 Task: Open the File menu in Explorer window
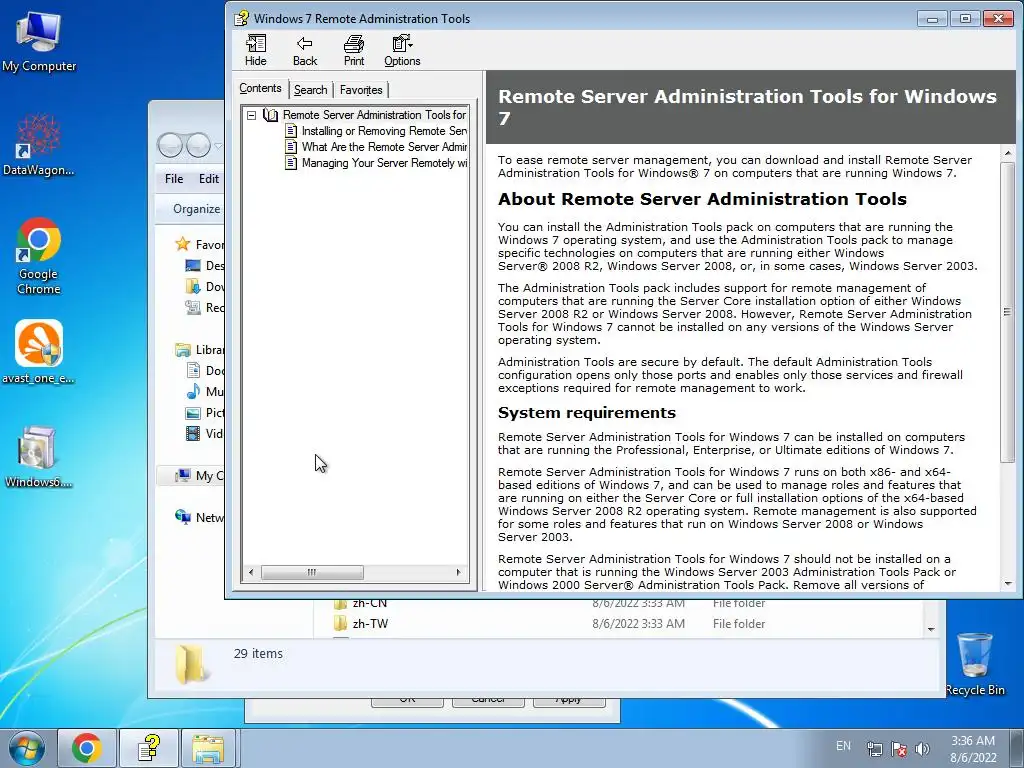[174, 179]
